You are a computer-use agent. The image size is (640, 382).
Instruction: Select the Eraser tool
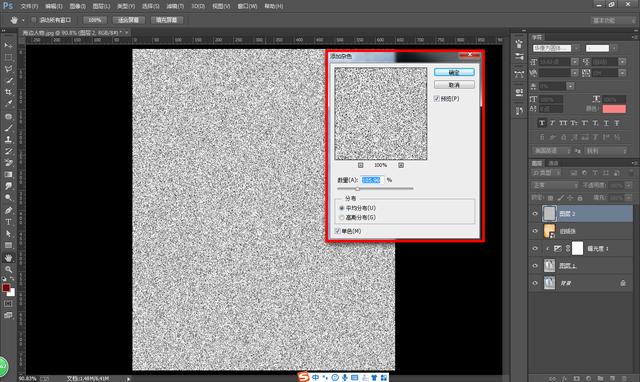click(8, 162)
